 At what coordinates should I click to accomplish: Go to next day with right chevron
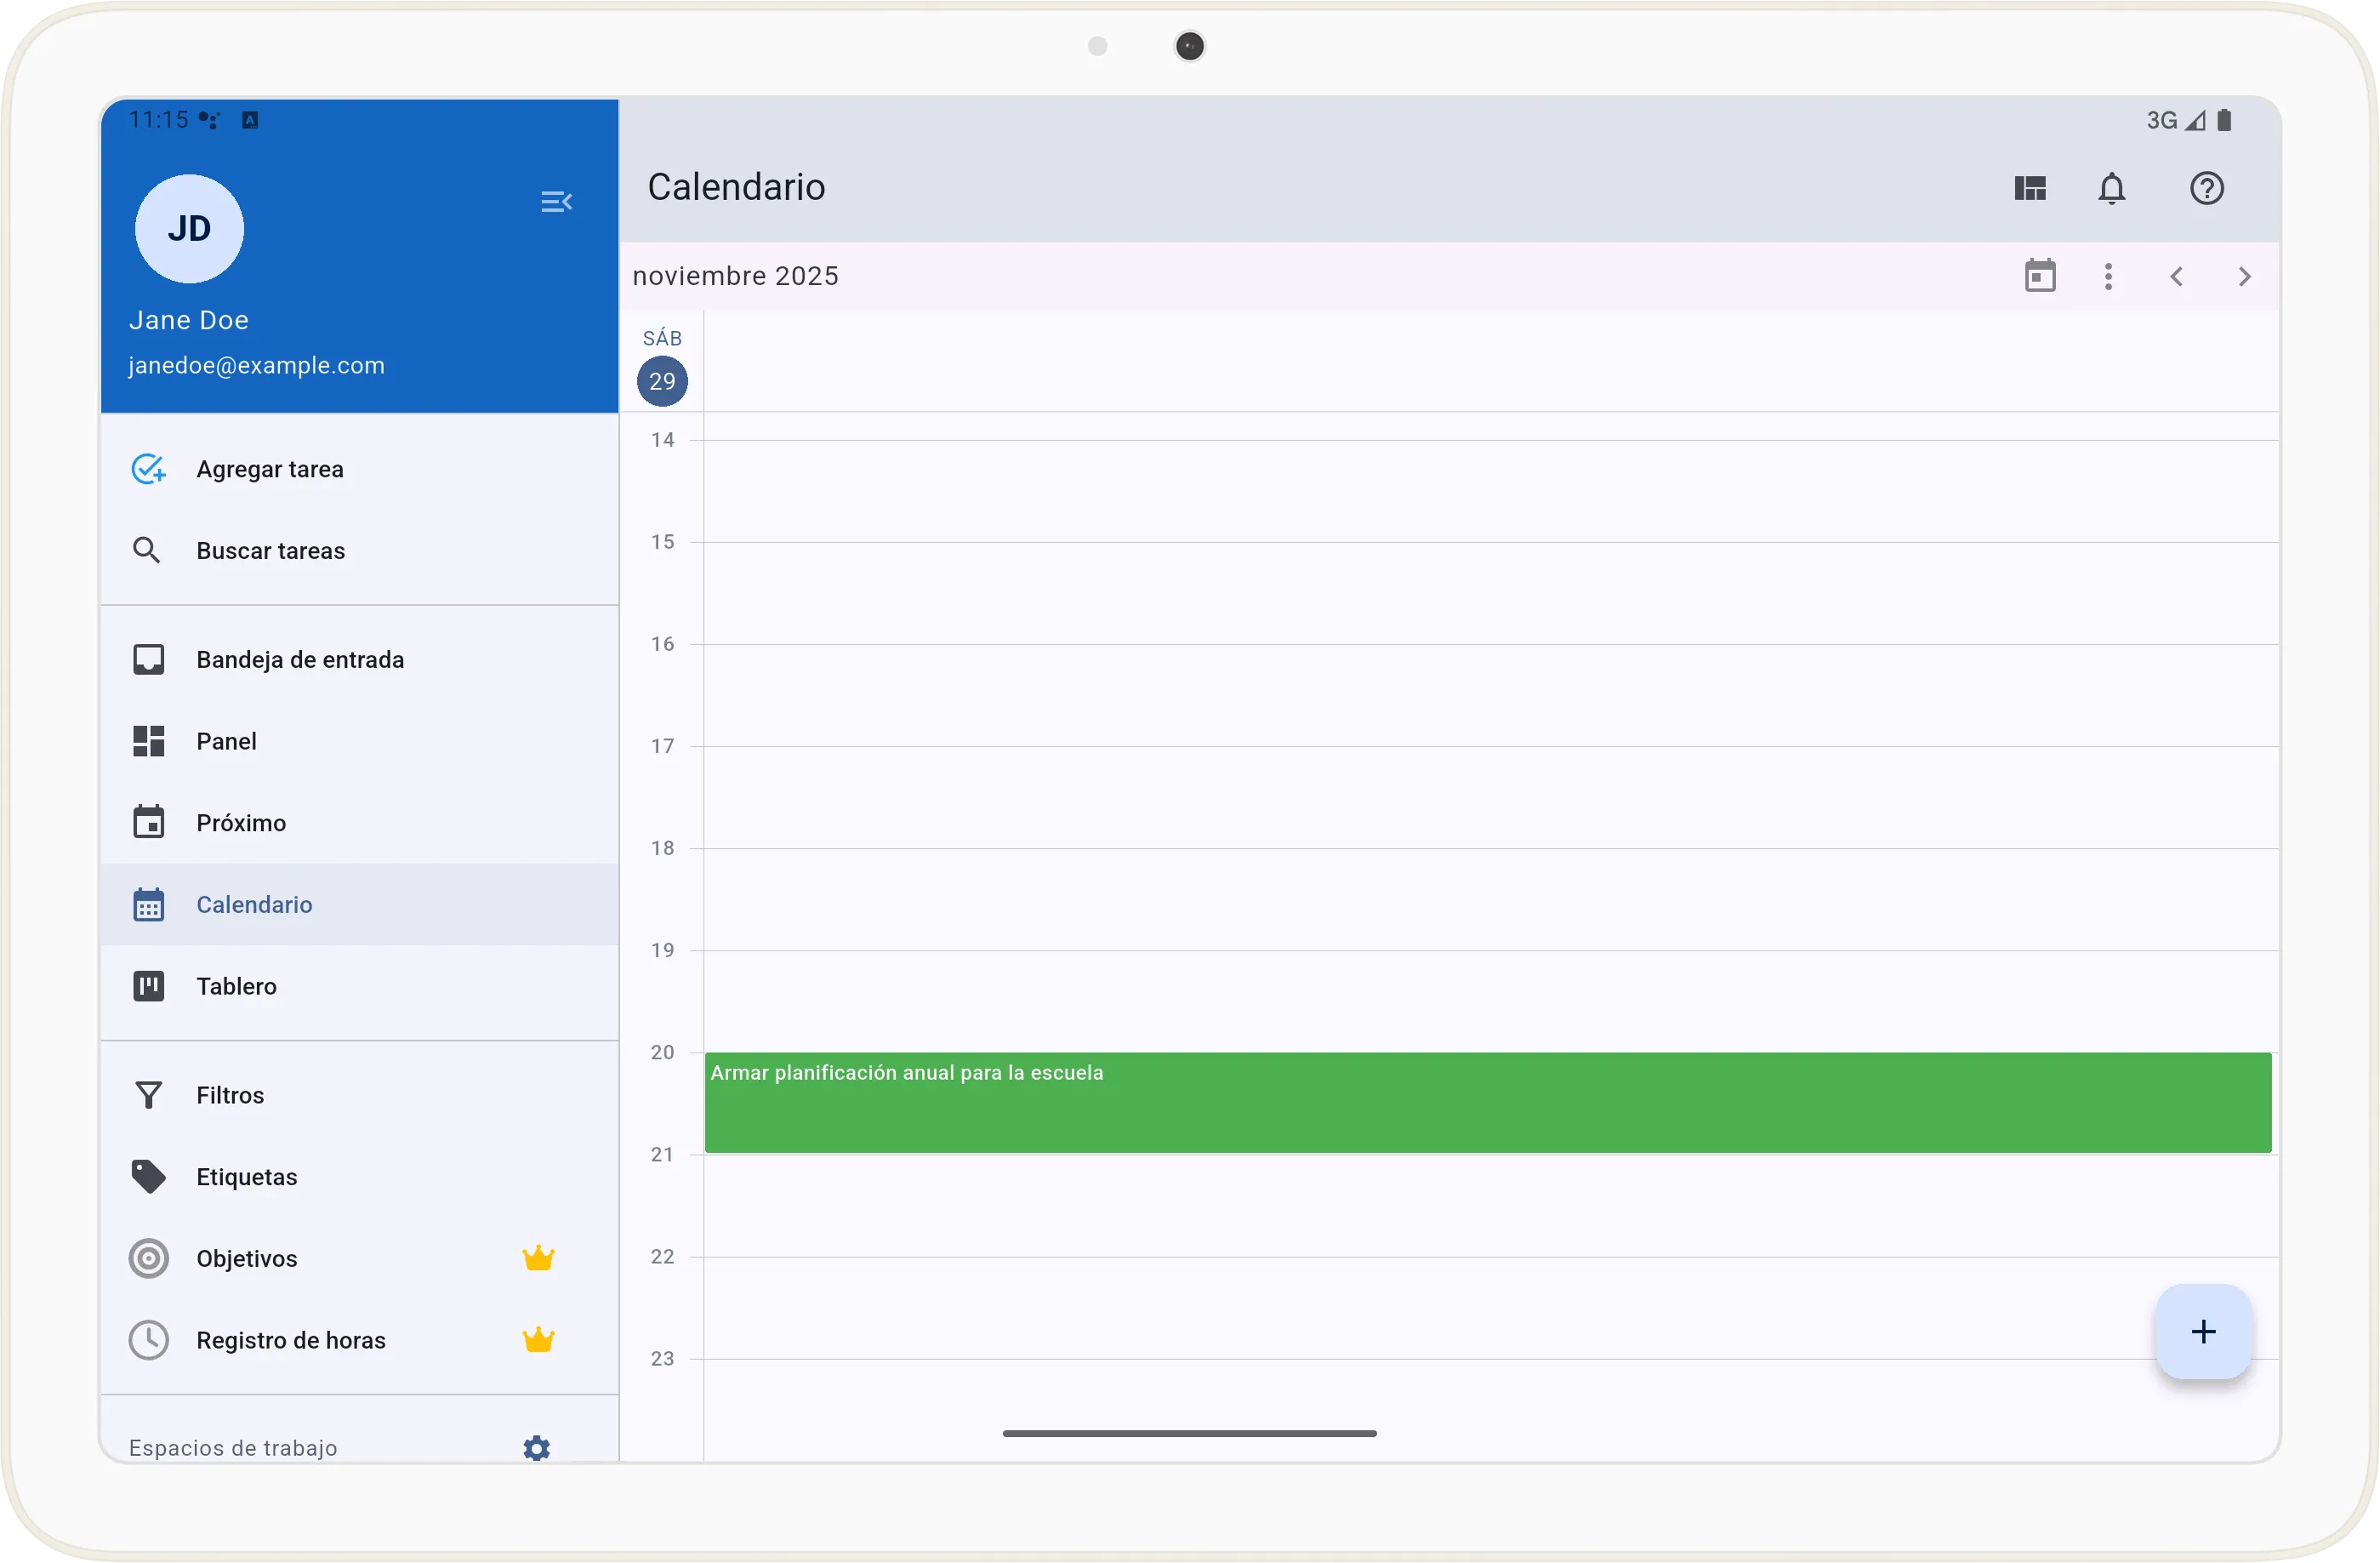(2244, 276)
